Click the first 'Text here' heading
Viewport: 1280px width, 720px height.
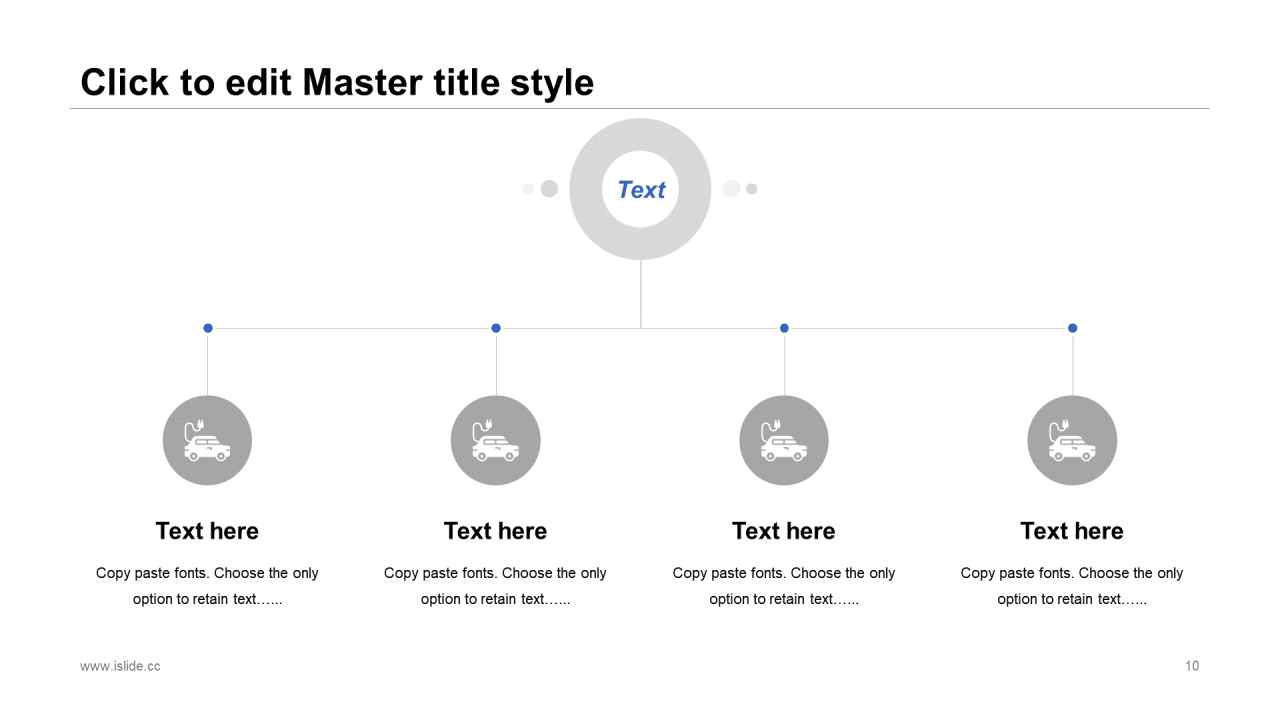pos(207,531)
